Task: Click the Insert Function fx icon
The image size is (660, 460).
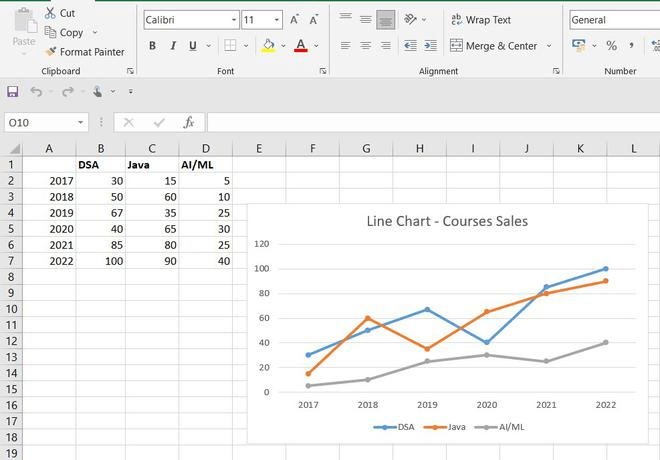Action: [189, 122]
